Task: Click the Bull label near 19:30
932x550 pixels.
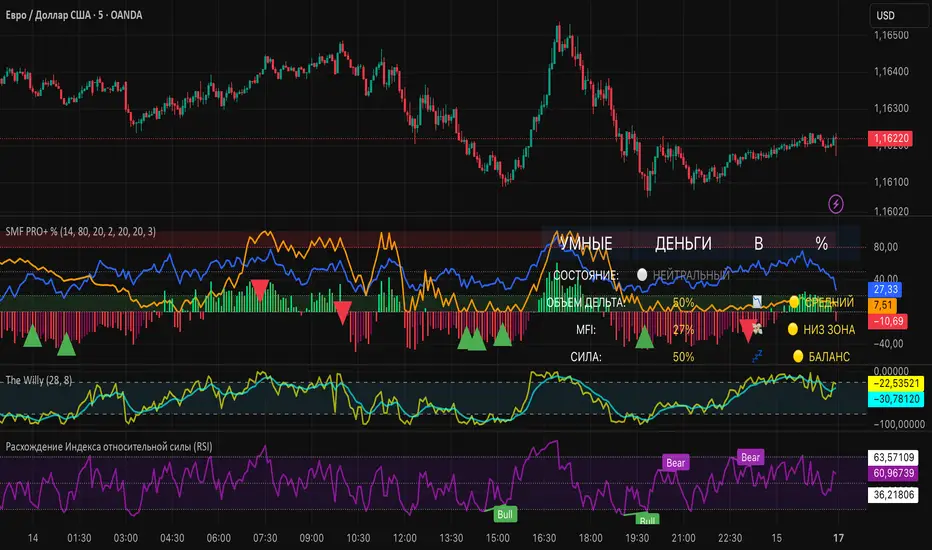Action: (647, 520)
